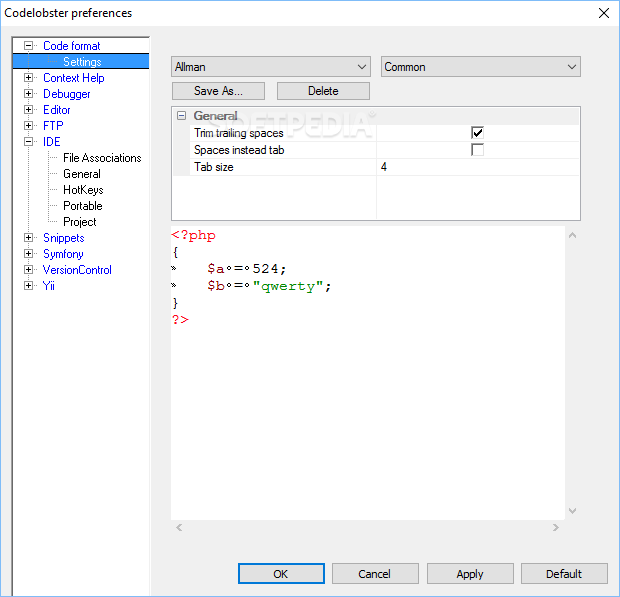Select Code format in the tree
Image resolution: width=620 pixels, height=597 pixels.
72,46
